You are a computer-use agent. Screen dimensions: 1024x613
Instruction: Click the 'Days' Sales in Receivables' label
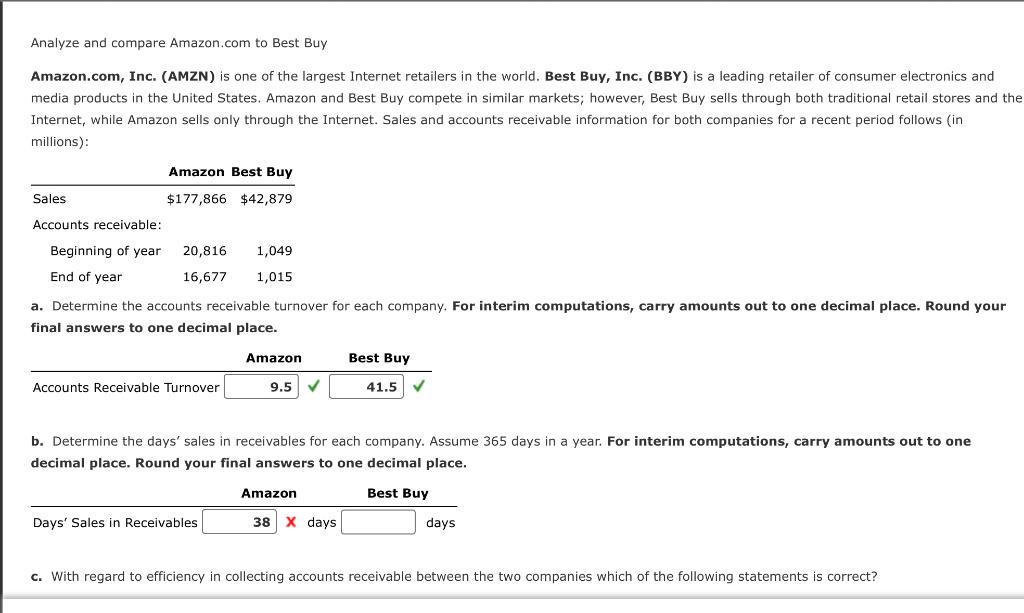[115, 522]
